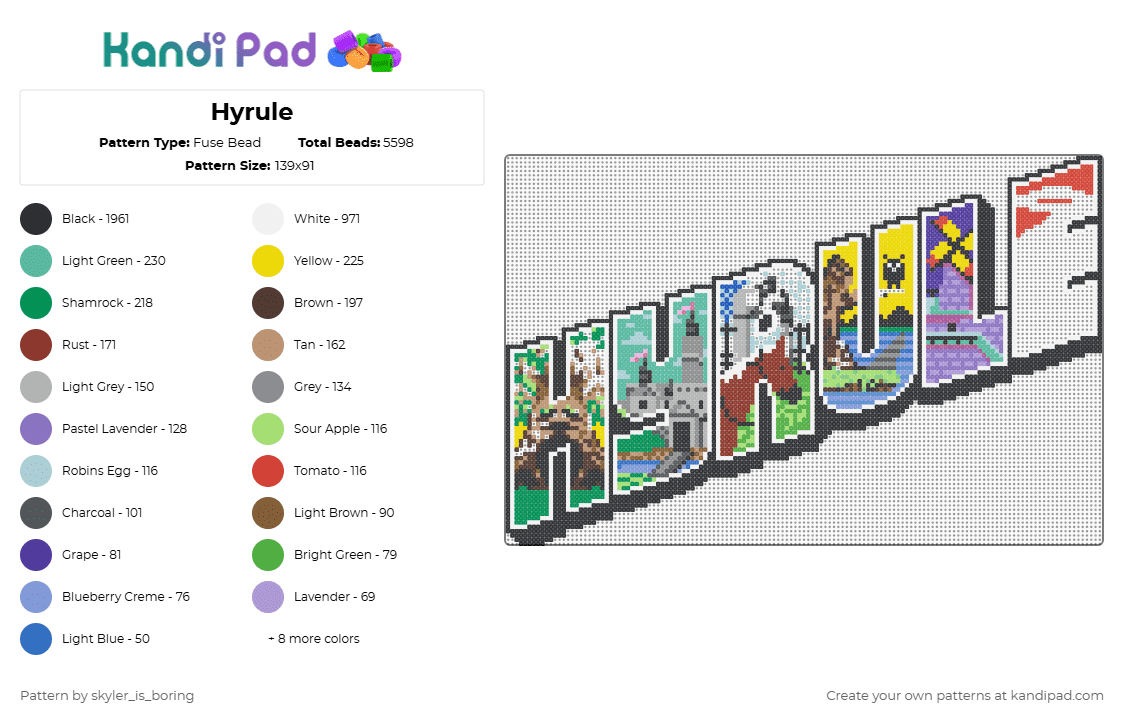The height and width of the screenshot is (720, 1124).
Task: Click the Kandi Pad logo text
Action: pos(209,50)
